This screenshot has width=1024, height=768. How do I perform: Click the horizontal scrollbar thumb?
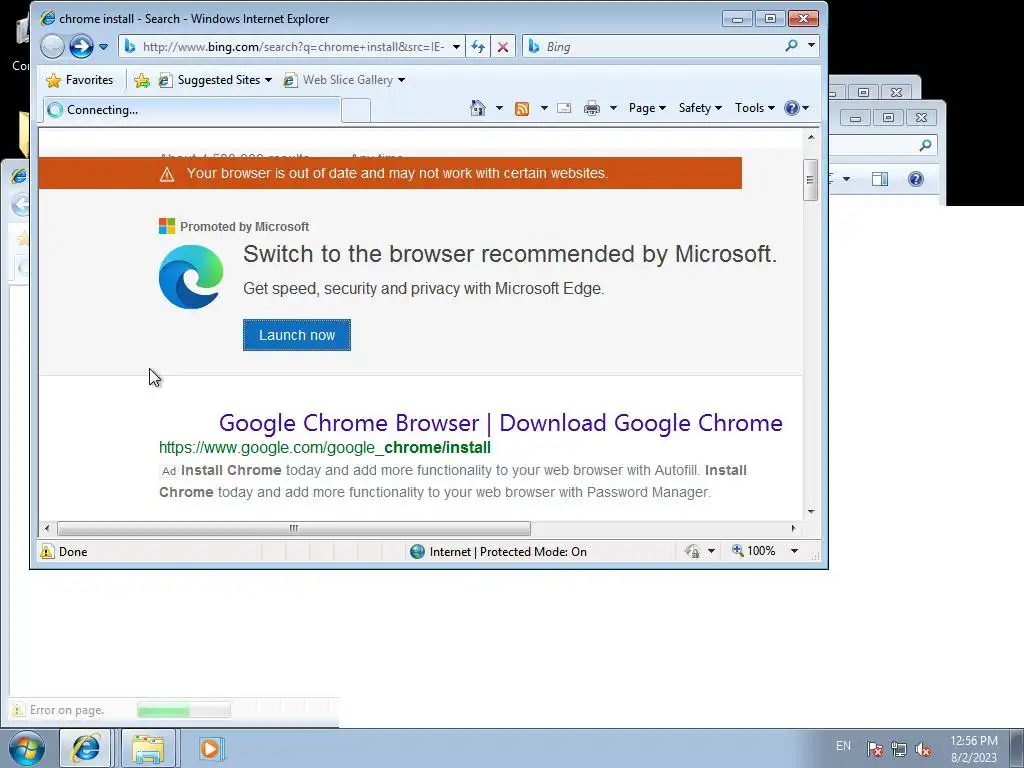point(294,528)
